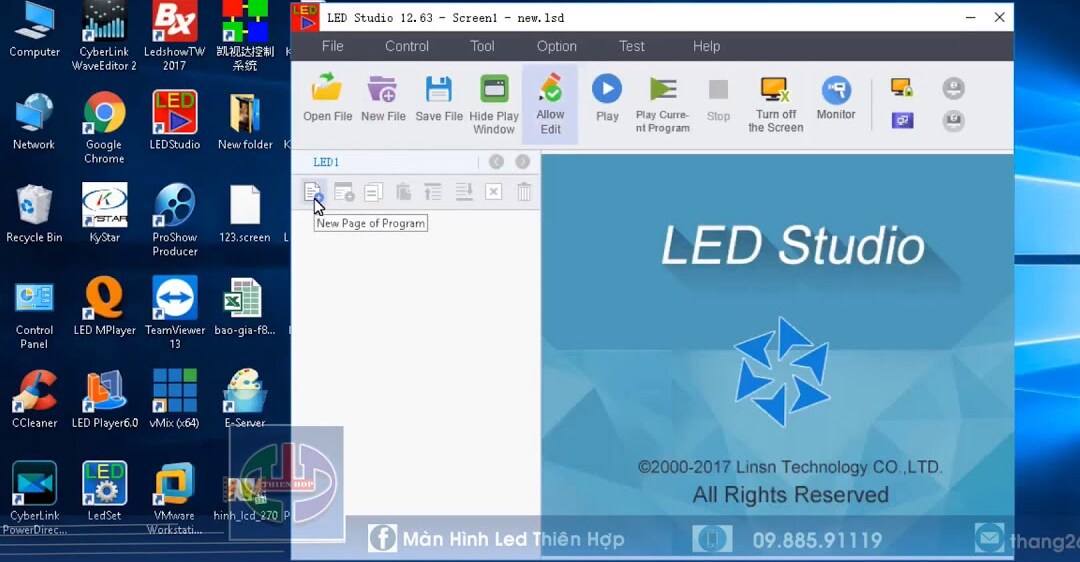Click the next screen round arrow button
Viewport: 1080px width, 562px height.
point(523,162)
